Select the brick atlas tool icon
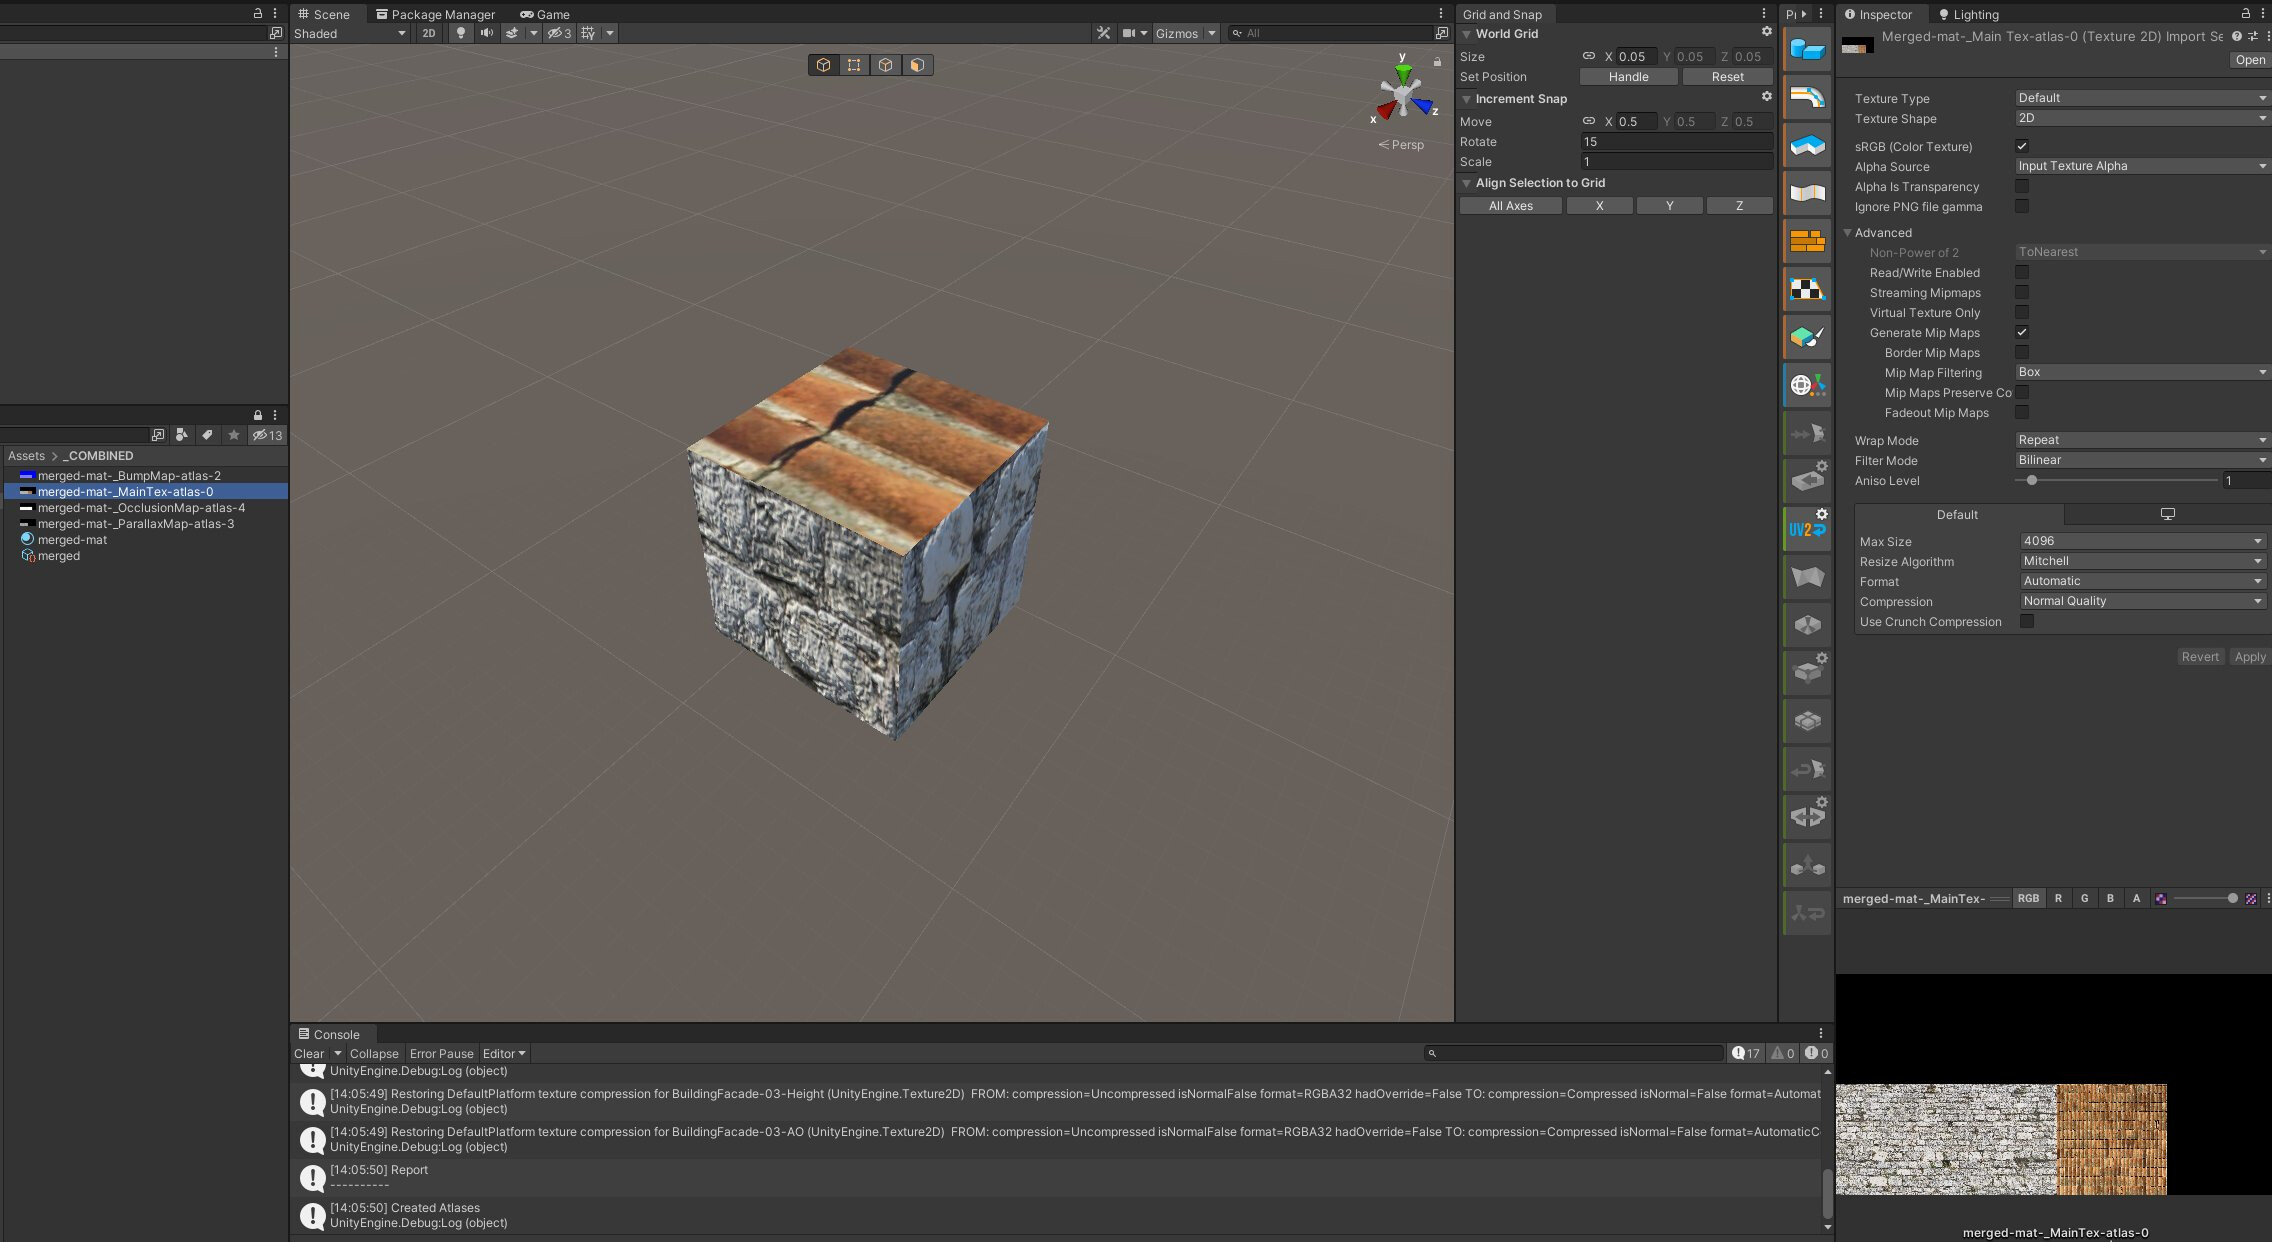 [1806, 241]
